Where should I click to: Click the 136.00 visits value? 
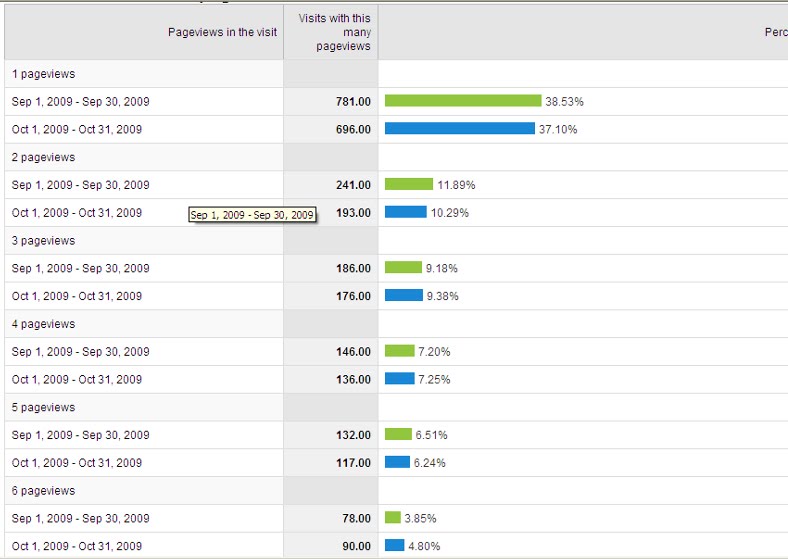point(353,380)
